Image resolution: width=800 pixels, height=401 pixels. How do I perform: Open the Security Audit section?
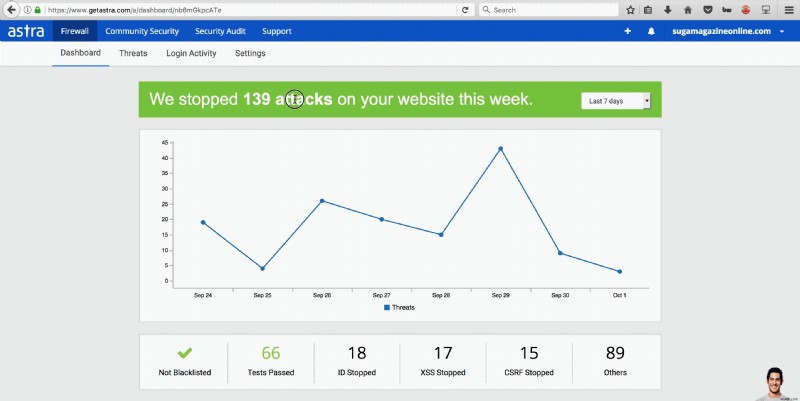220,31
